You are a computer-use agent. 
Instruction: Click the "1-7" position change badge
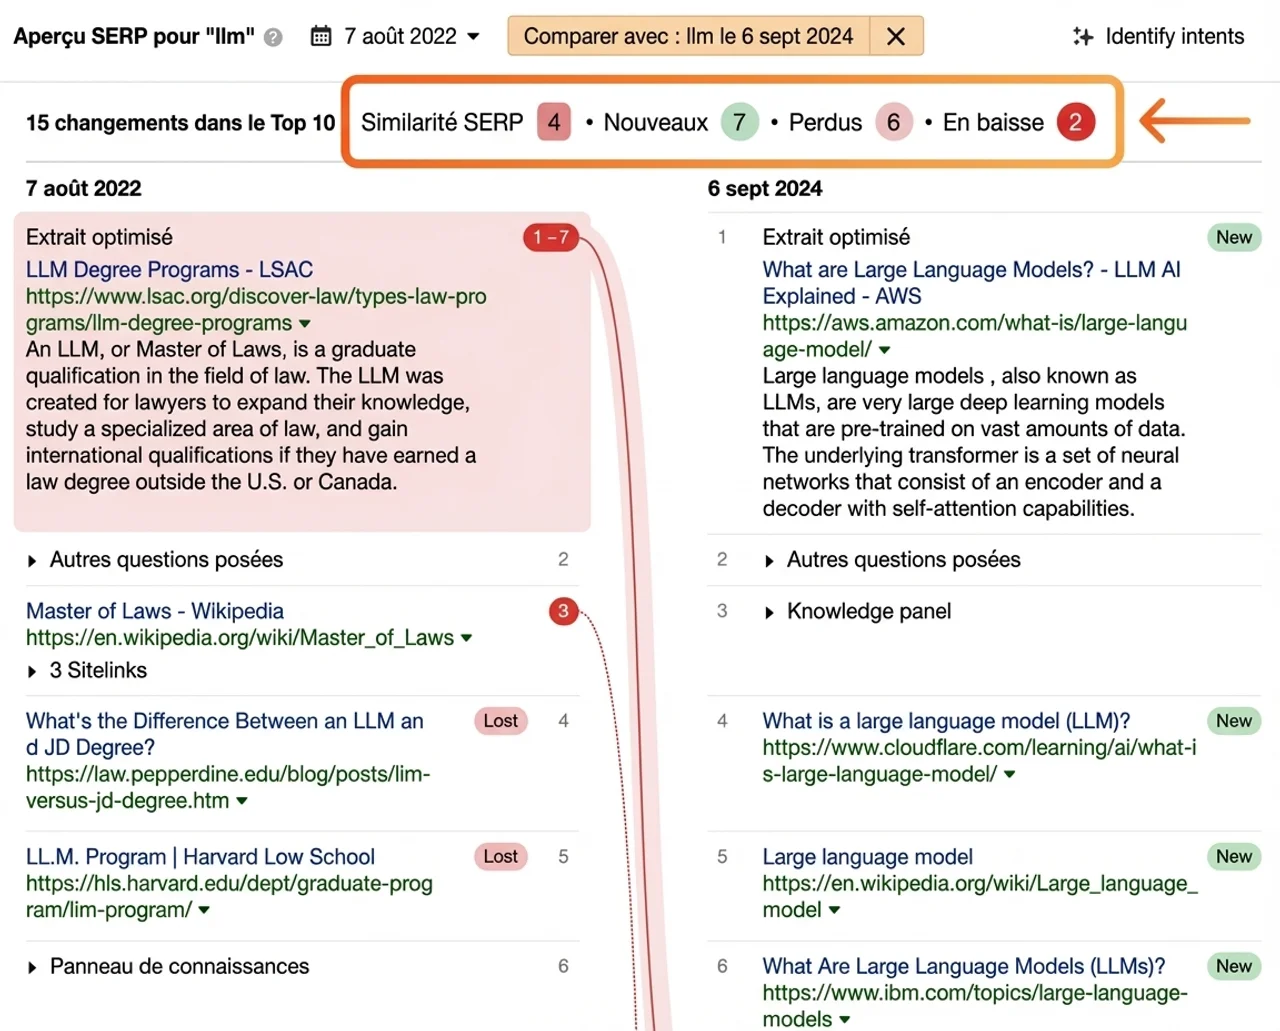[x=550, y=238]
